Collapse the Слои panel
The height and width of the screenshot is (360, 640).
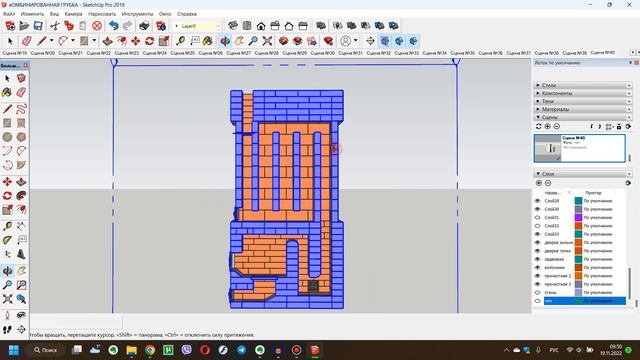point(583,173)
